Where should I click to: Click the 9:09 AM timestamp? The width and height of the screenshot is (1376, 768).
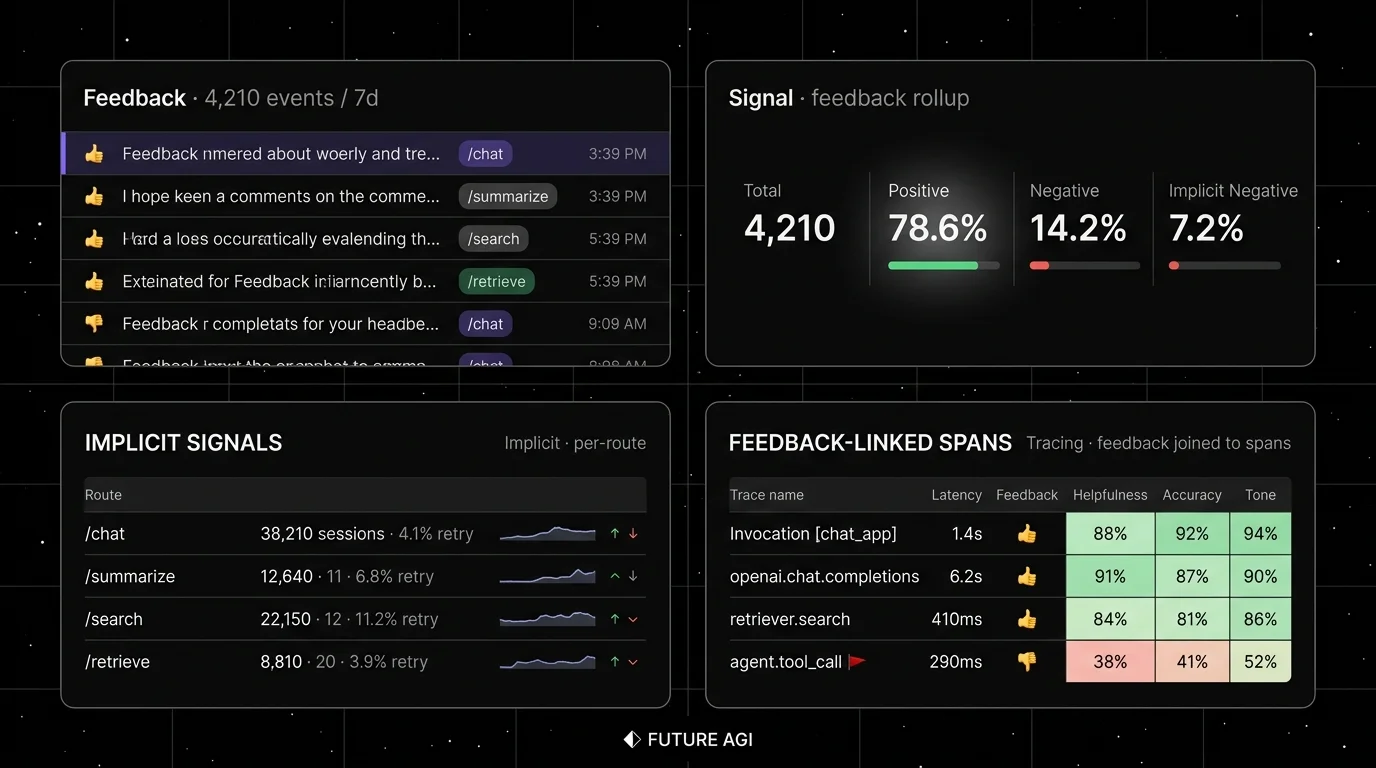[618, 324]
